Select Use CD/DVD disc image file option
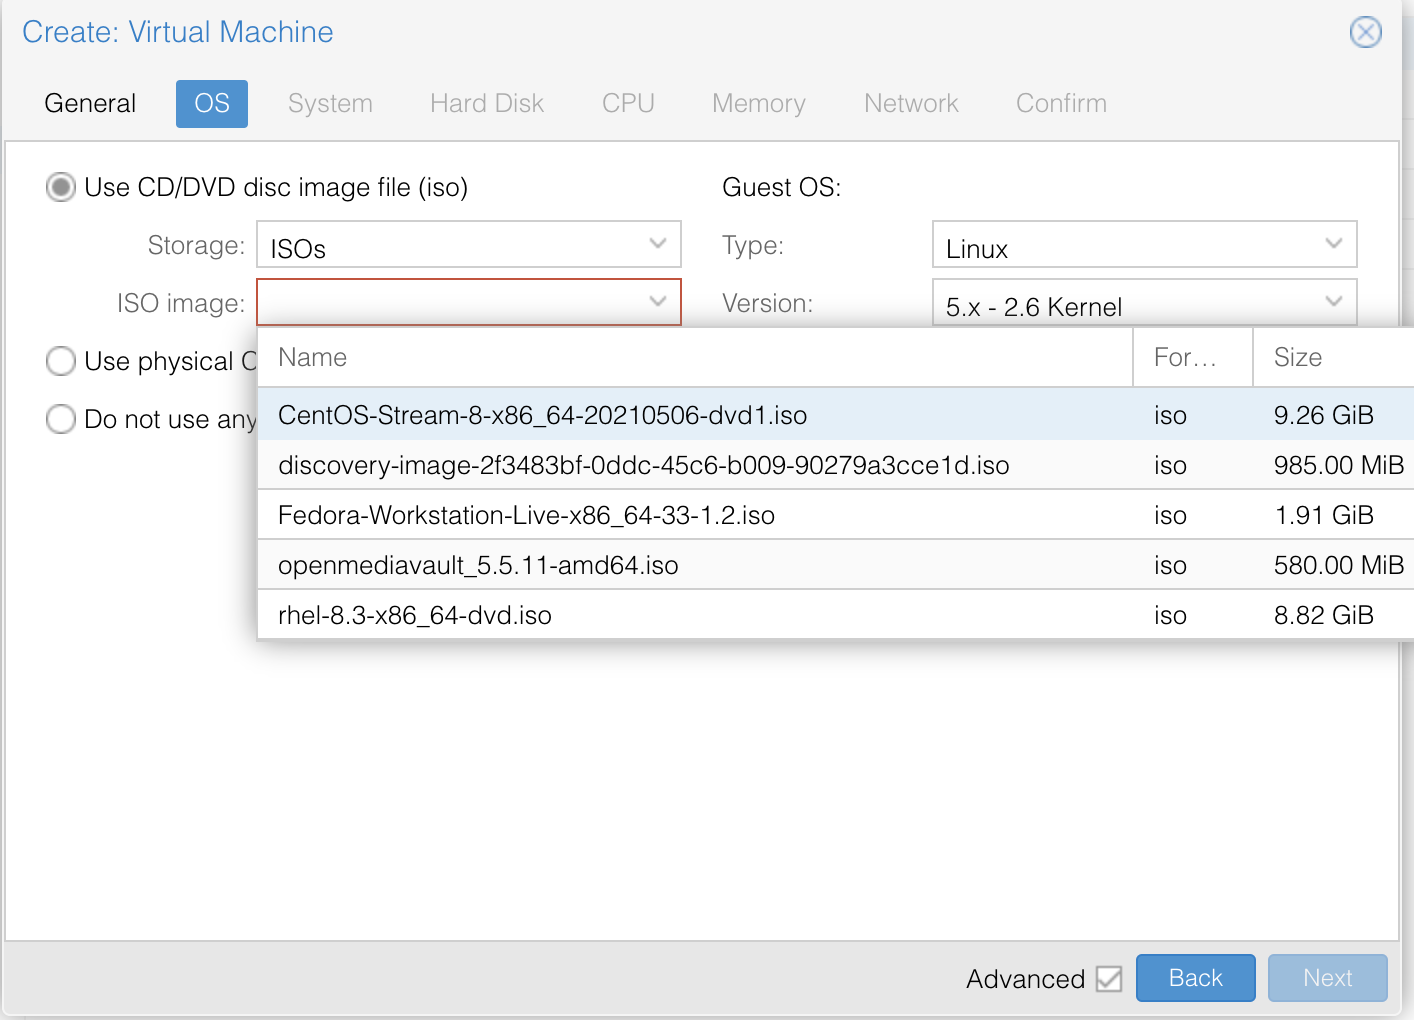1414x1020 pixels. [61, 187]
